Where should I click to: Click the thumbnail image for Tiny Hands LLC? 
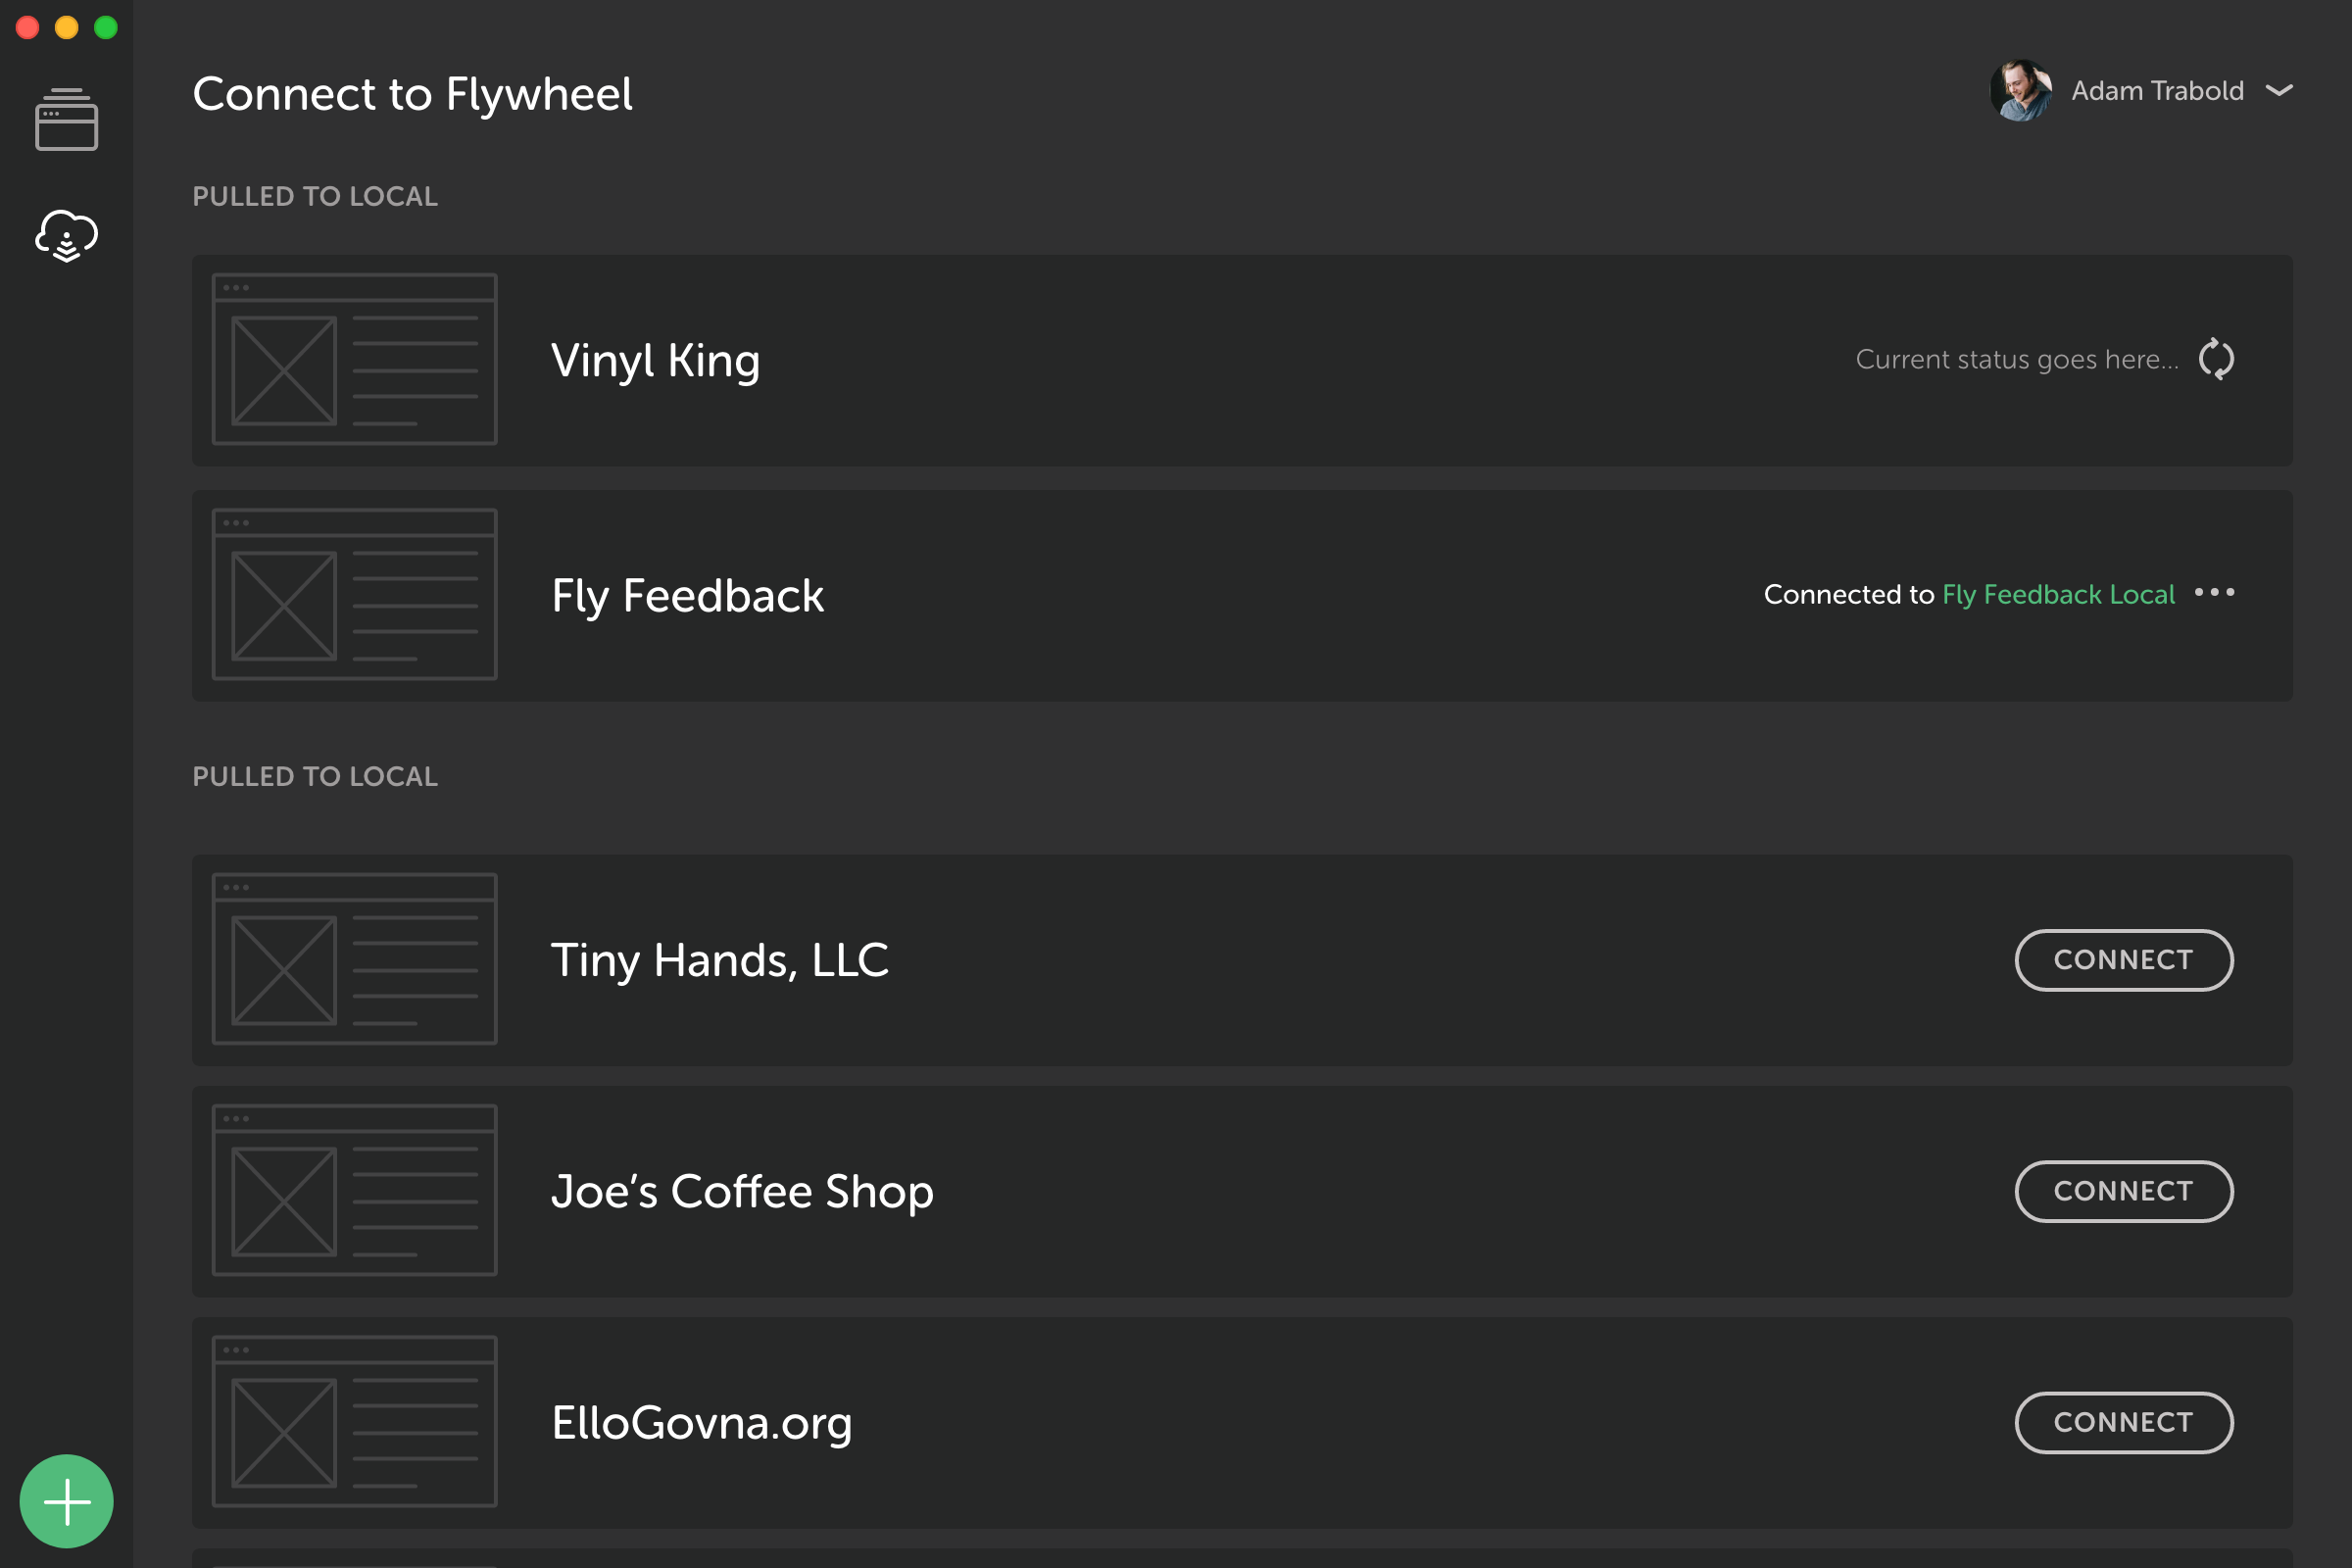click(x=350, y=959)
